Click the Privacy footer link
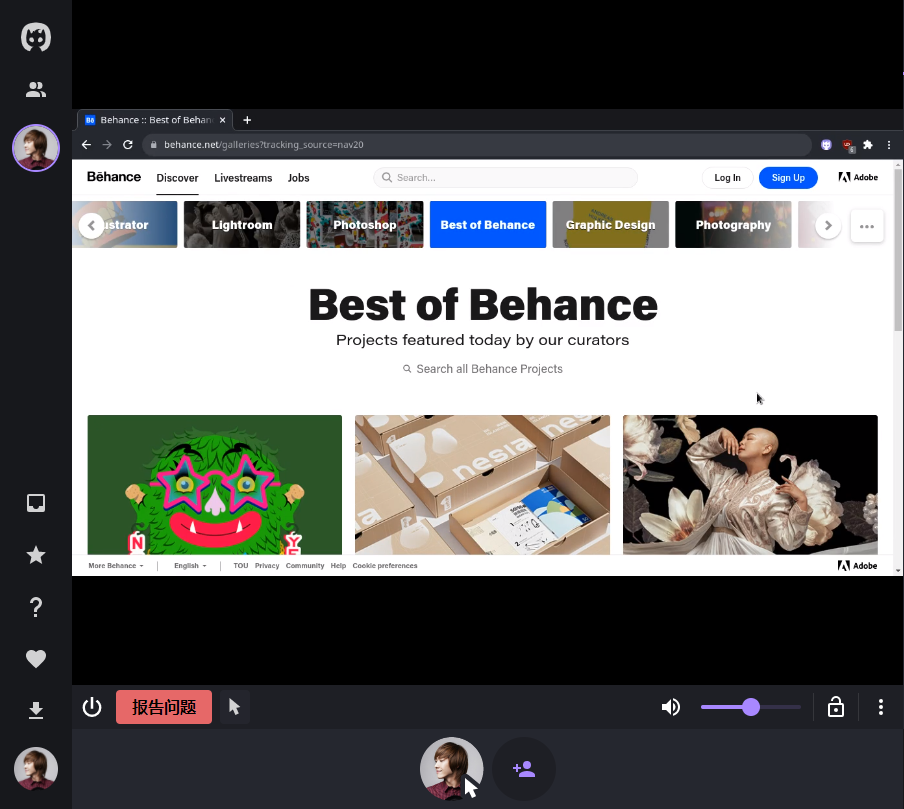The height and width of the screenshot is (809, 904). [x=267, y=566]
